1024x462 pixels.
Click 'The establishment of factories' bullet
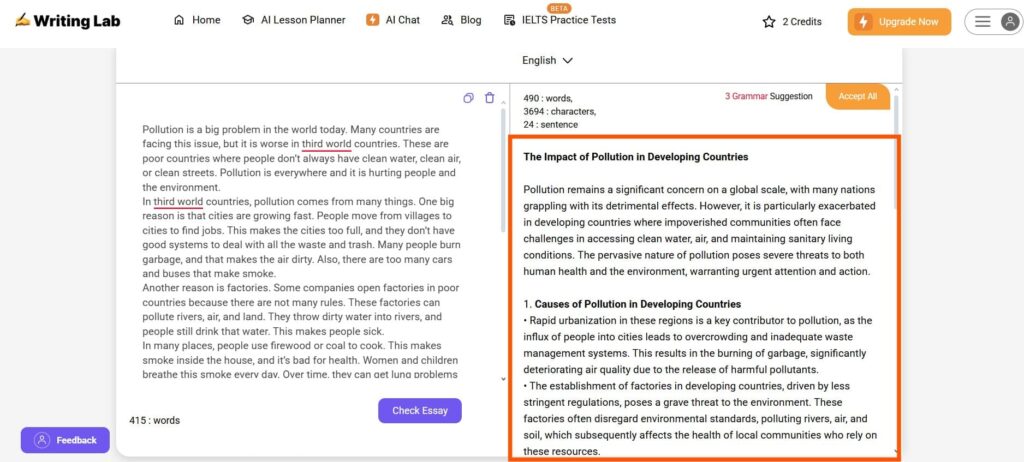pyautogui.click(x=700, y=418)
